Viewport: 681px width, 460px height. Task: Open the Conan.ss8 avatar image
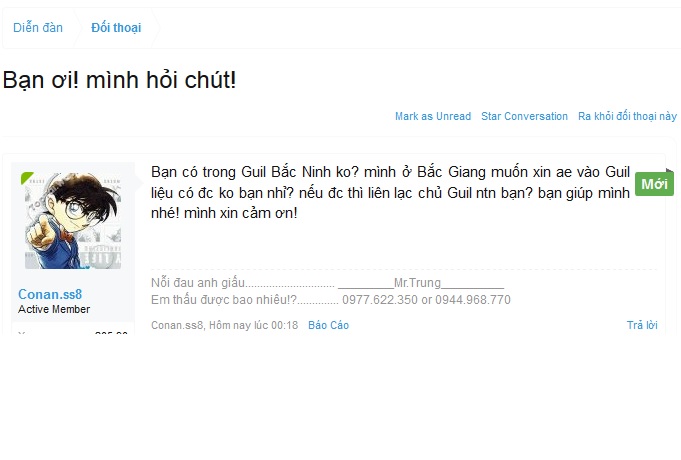point(73,221)
